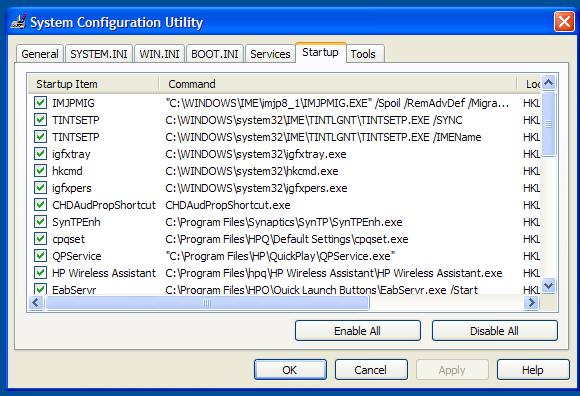Confirm with the OK button

pyautogui.click(x=290, y=370)
